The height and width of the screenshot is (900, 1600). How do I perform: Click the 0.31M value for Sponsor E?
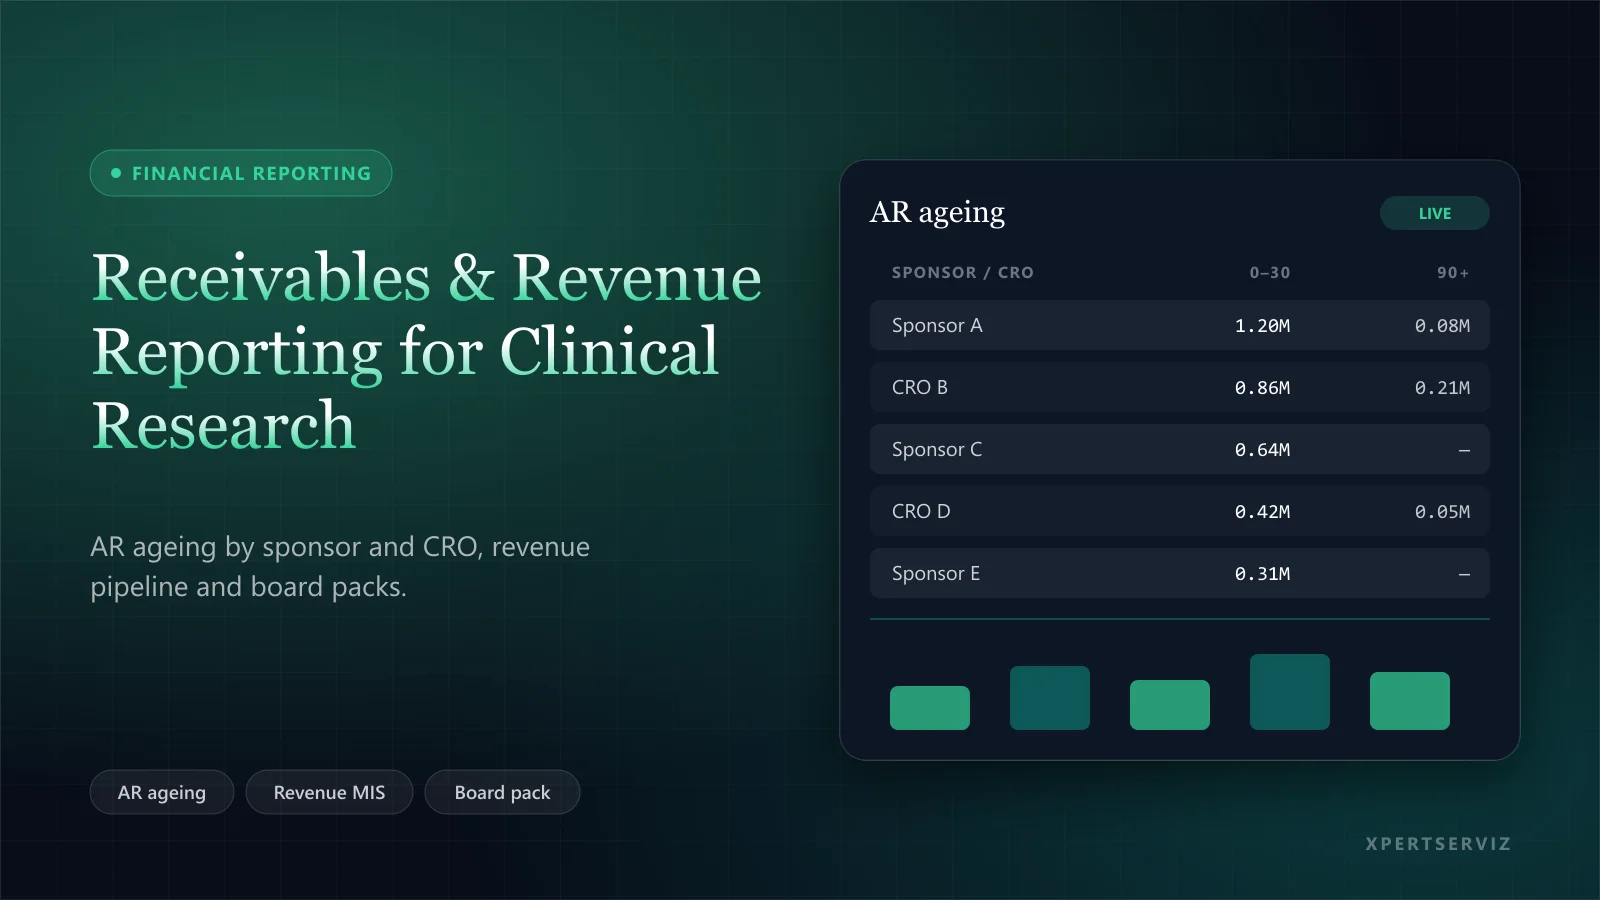coord(1262,574)
